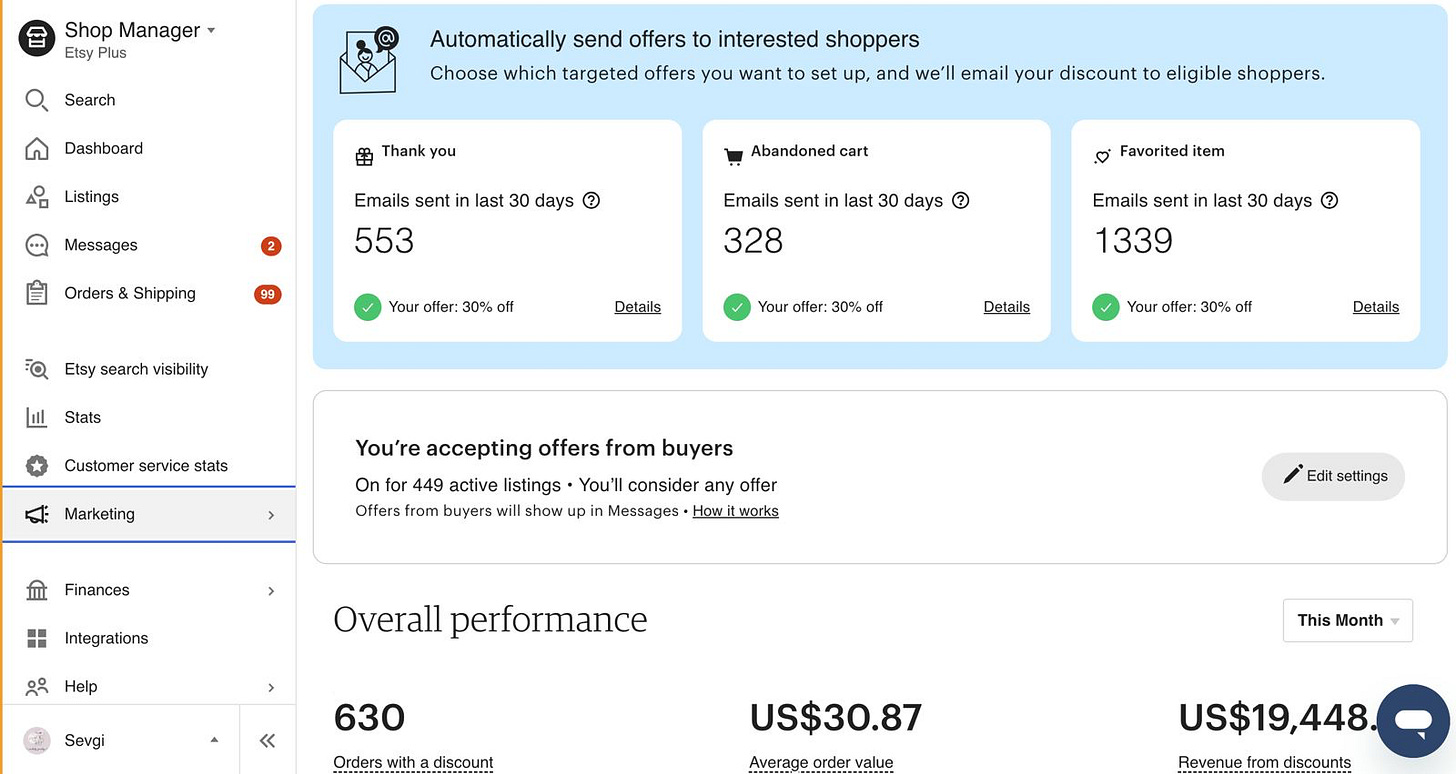Click the Etsy search visibility icon

(x=37, y=370)
